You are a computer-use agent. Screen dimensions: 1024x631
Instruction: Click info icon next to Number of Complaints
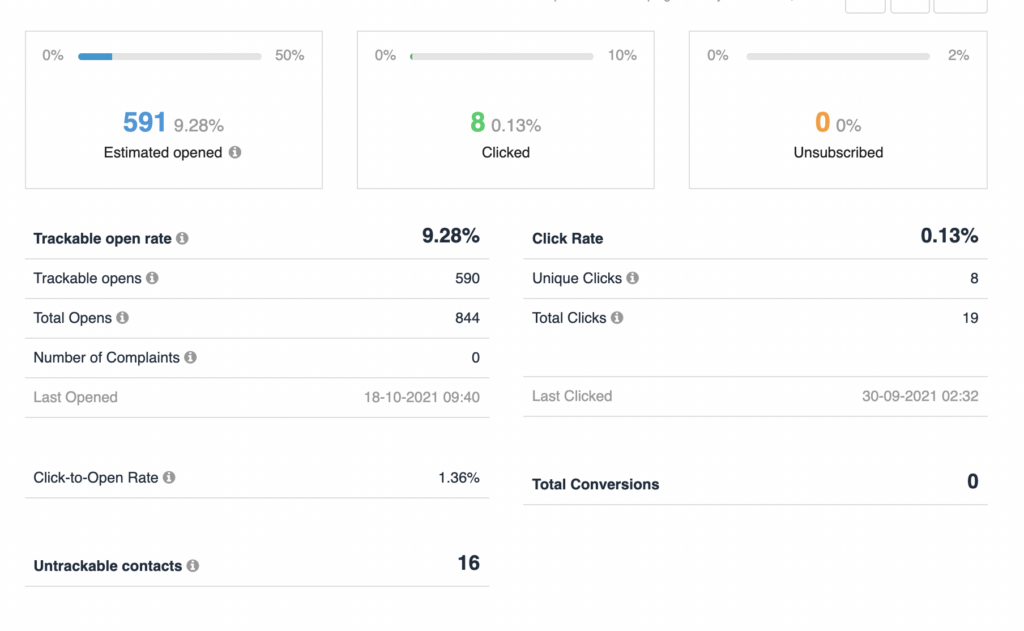pyautogui.click(x=190, y=357)
